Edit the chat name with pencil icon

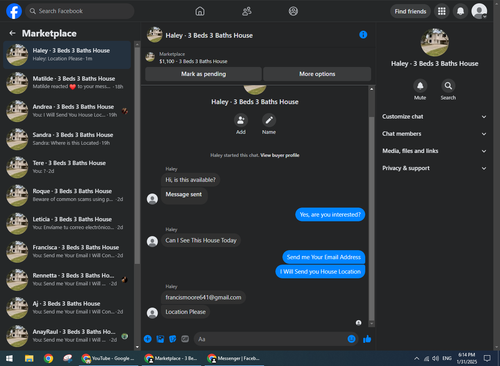point(269,120)
